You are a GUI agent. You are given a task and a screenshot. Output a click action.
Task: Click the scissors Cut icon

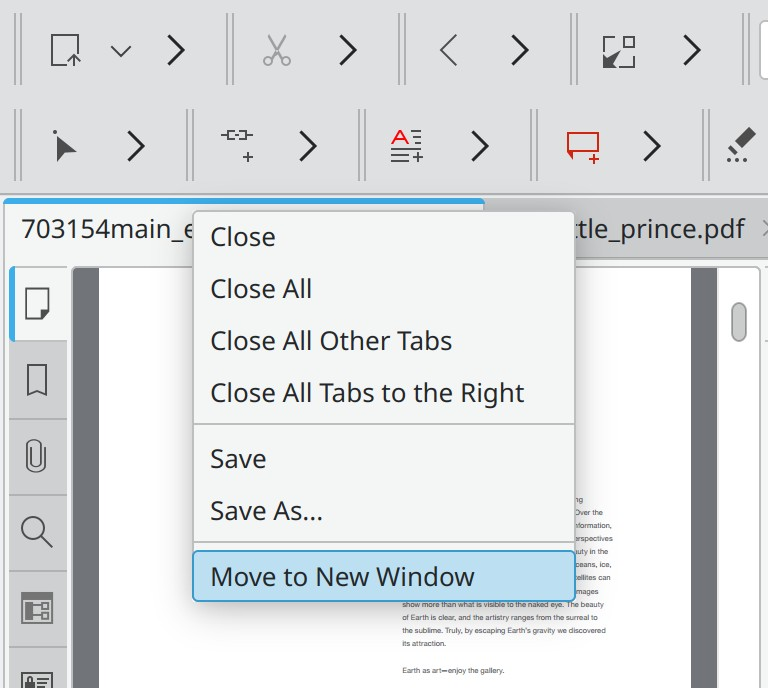point(277,50)
